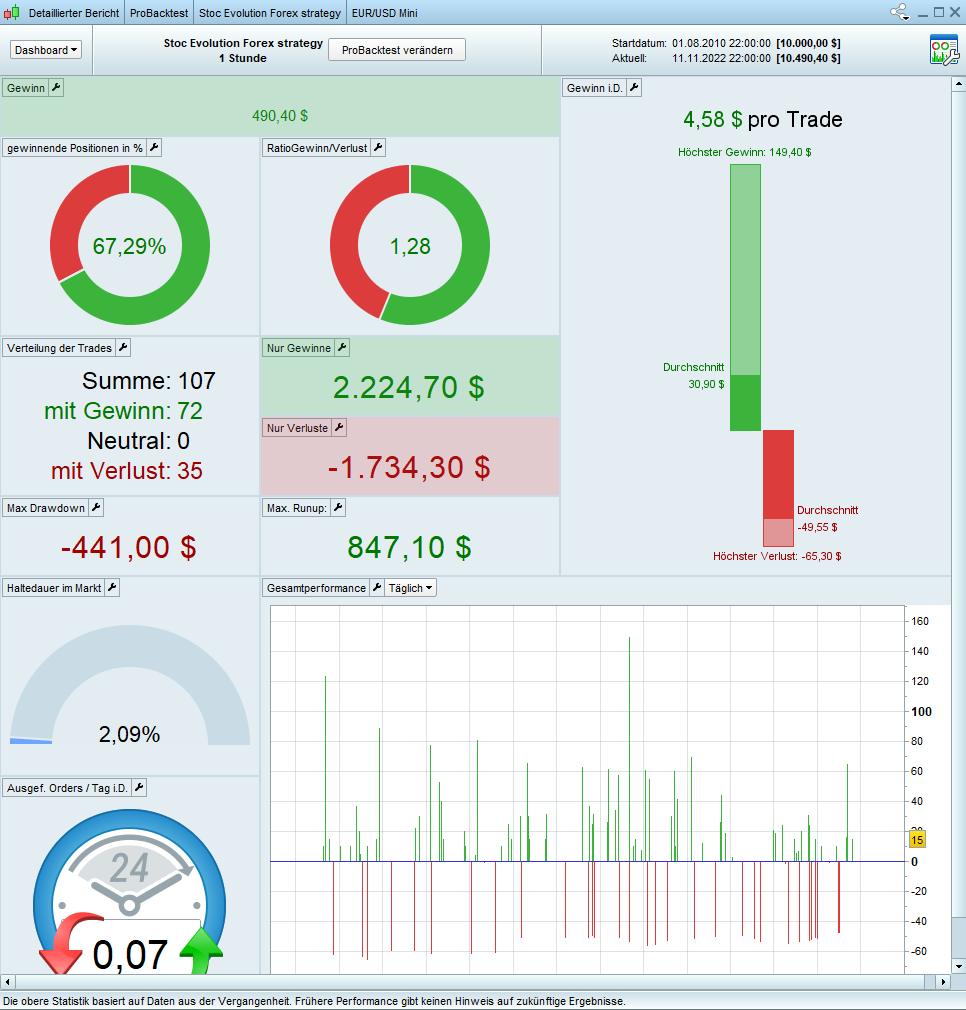This screenshot has height=1010, width=966.
Task: Click the 67,29% winning positions donut chart
Action: point(130,245)
